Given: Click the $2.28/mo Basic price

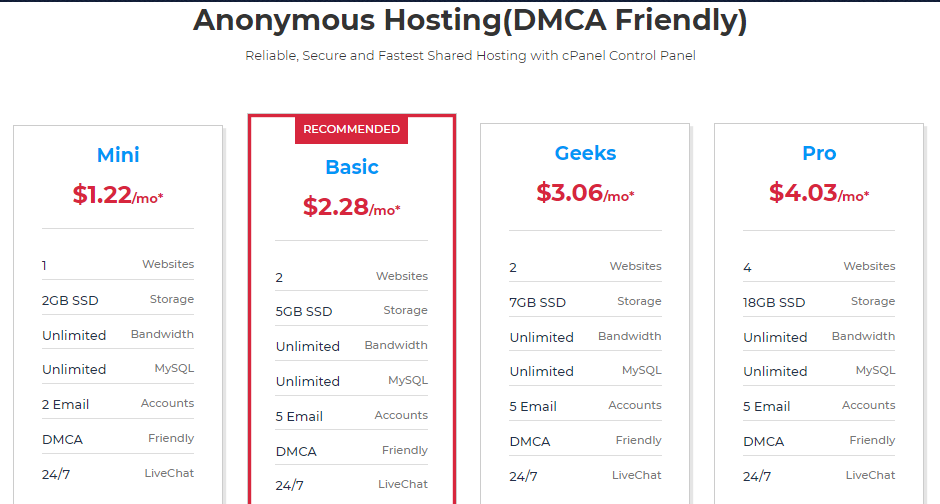Looking at the screenshot, I should pyautogui.click(x=351, y=208).
